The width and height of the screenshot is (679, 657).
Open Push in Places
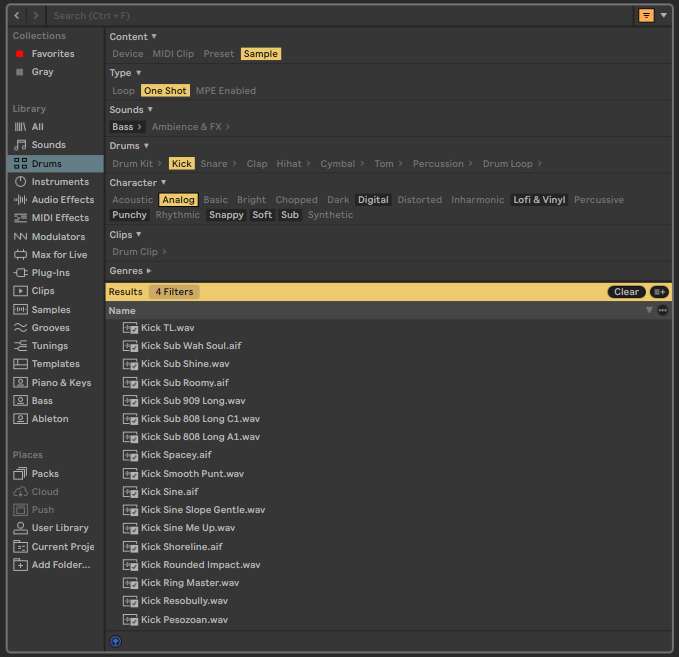coord(34,510)
